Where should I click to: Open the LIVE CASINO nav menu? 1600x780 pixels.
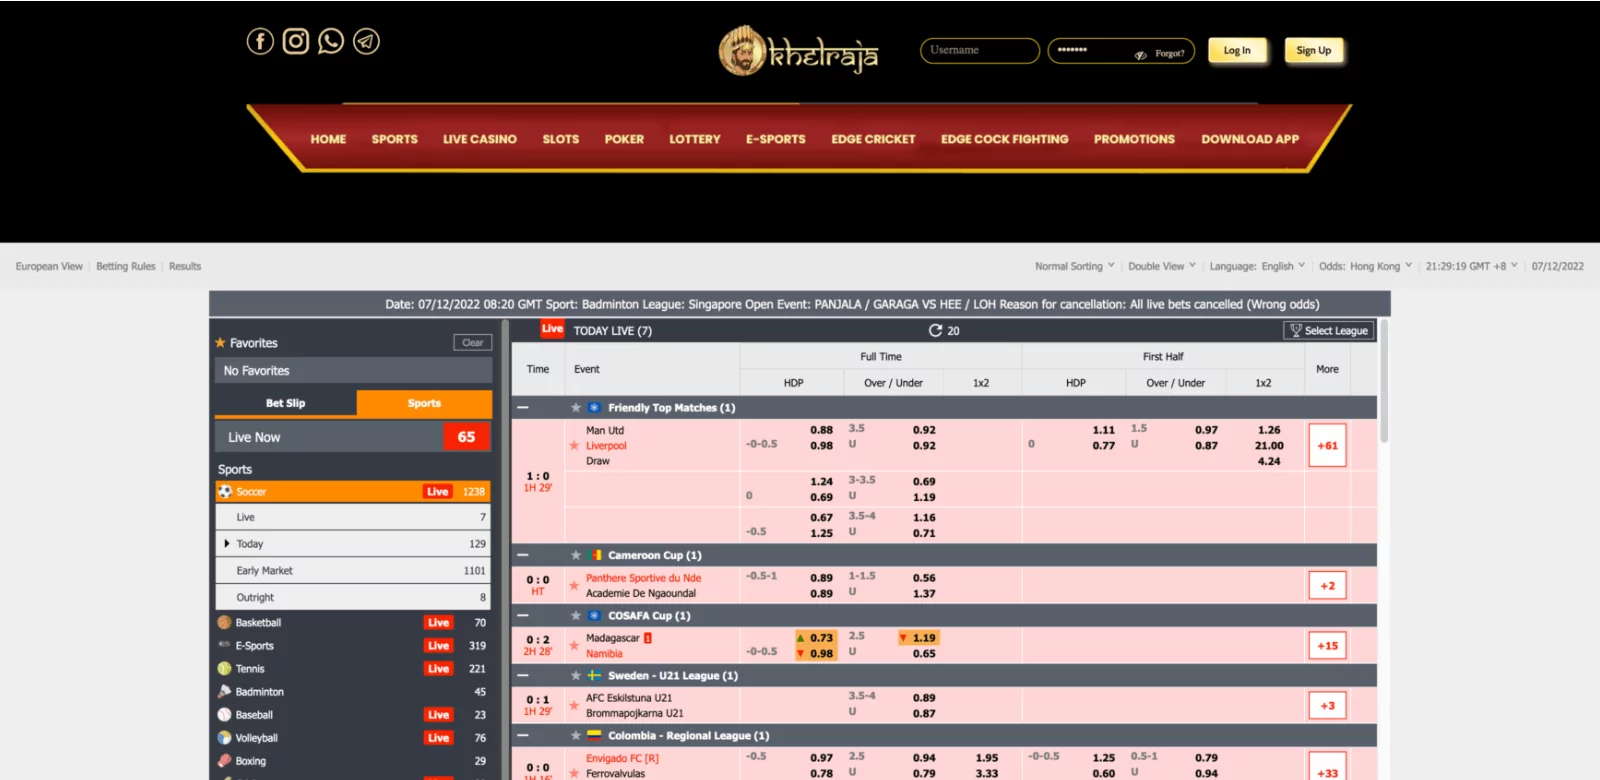point(480,139)
